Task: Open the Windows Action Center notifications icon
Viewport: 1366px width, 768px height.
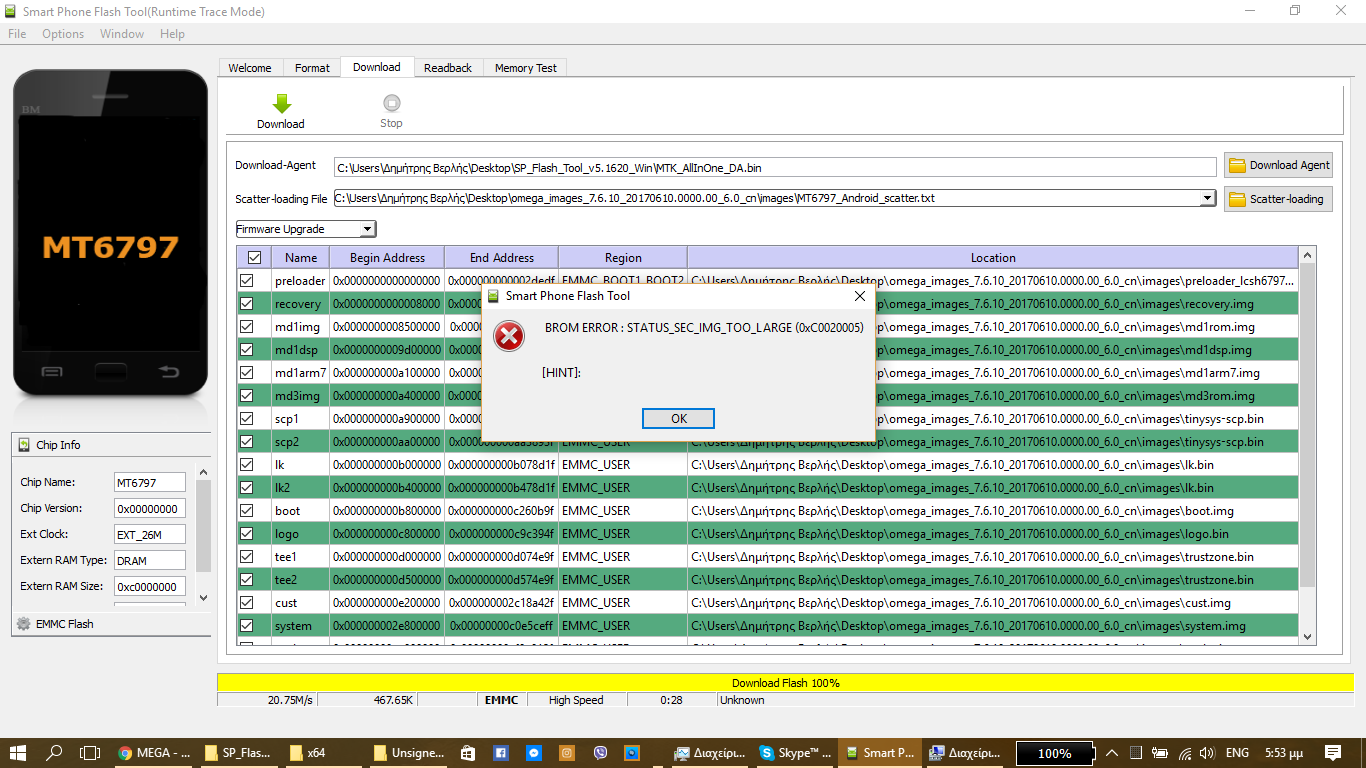Action: pos(1333,753)
